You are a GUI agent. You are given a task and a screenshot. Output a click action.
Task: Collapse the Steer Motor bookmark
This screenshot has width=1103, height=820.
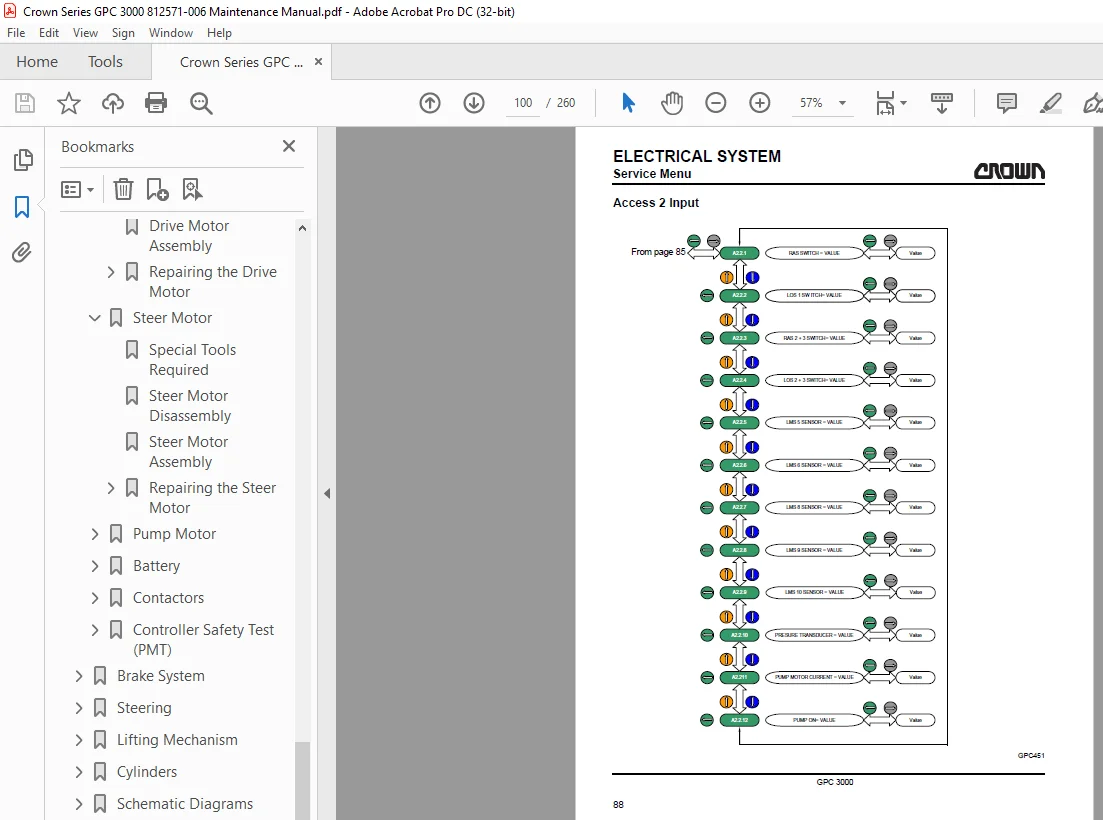[95, 318]
